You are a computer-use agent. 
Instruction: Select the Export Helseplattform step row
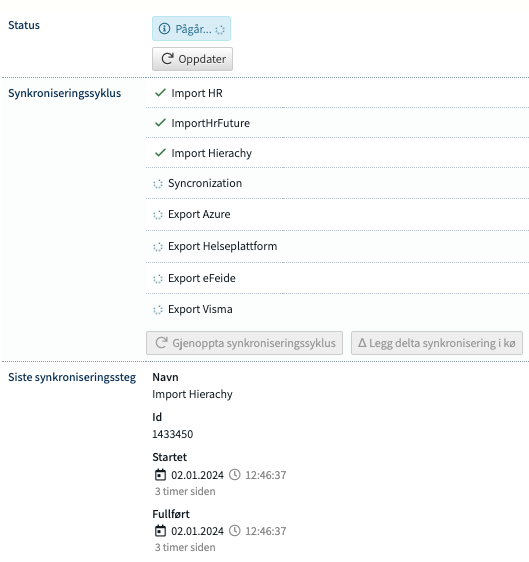337,246
